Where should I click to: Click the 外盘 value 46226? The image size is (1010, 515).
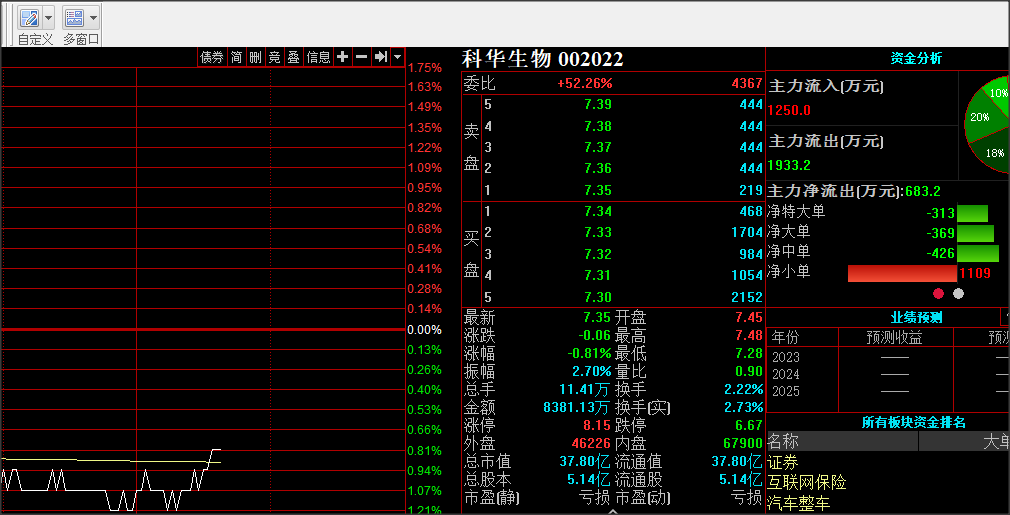(x=591, y=444)
